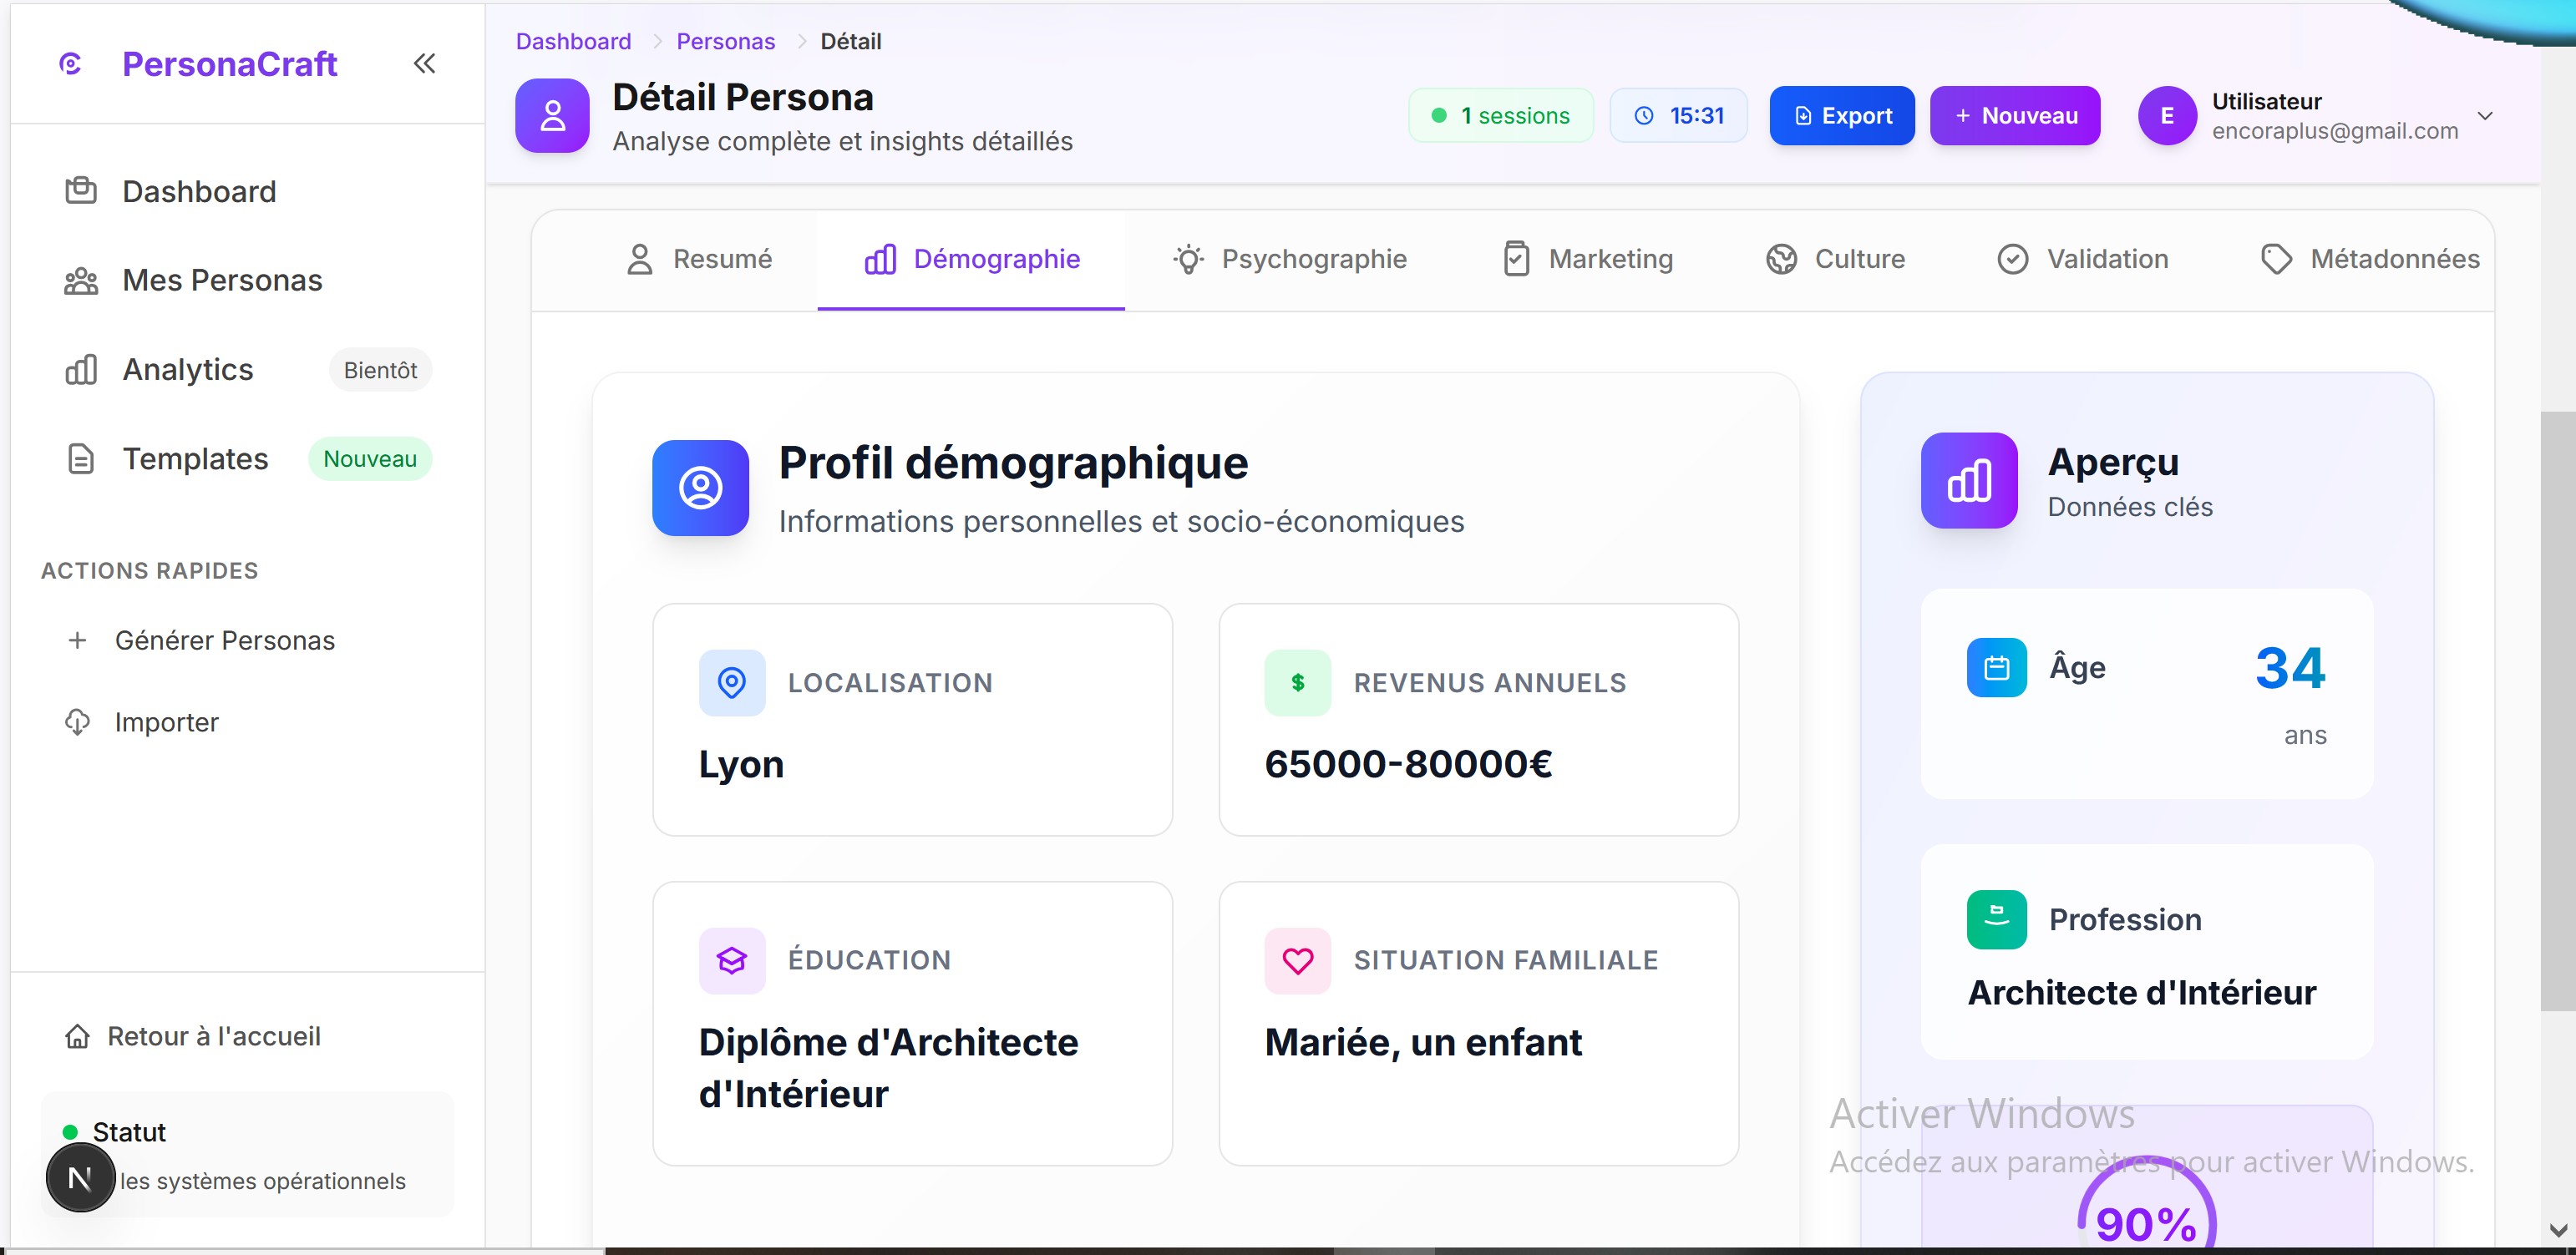Click the round N Next.js indicator
The height and width of the screenshot is (1255, 2576).
click(80, 1178)
